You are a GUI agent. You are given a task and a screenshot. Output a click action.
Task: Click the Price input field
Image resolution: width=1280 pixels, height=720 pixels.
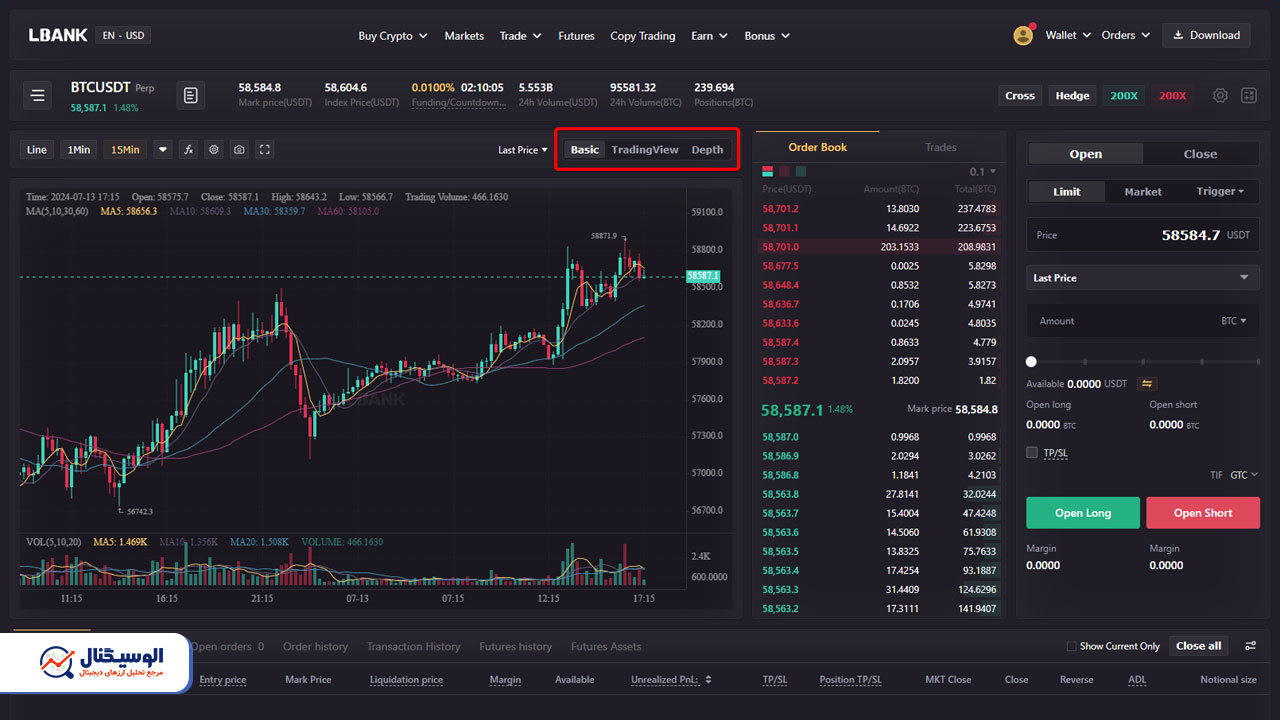[1143, 235]
